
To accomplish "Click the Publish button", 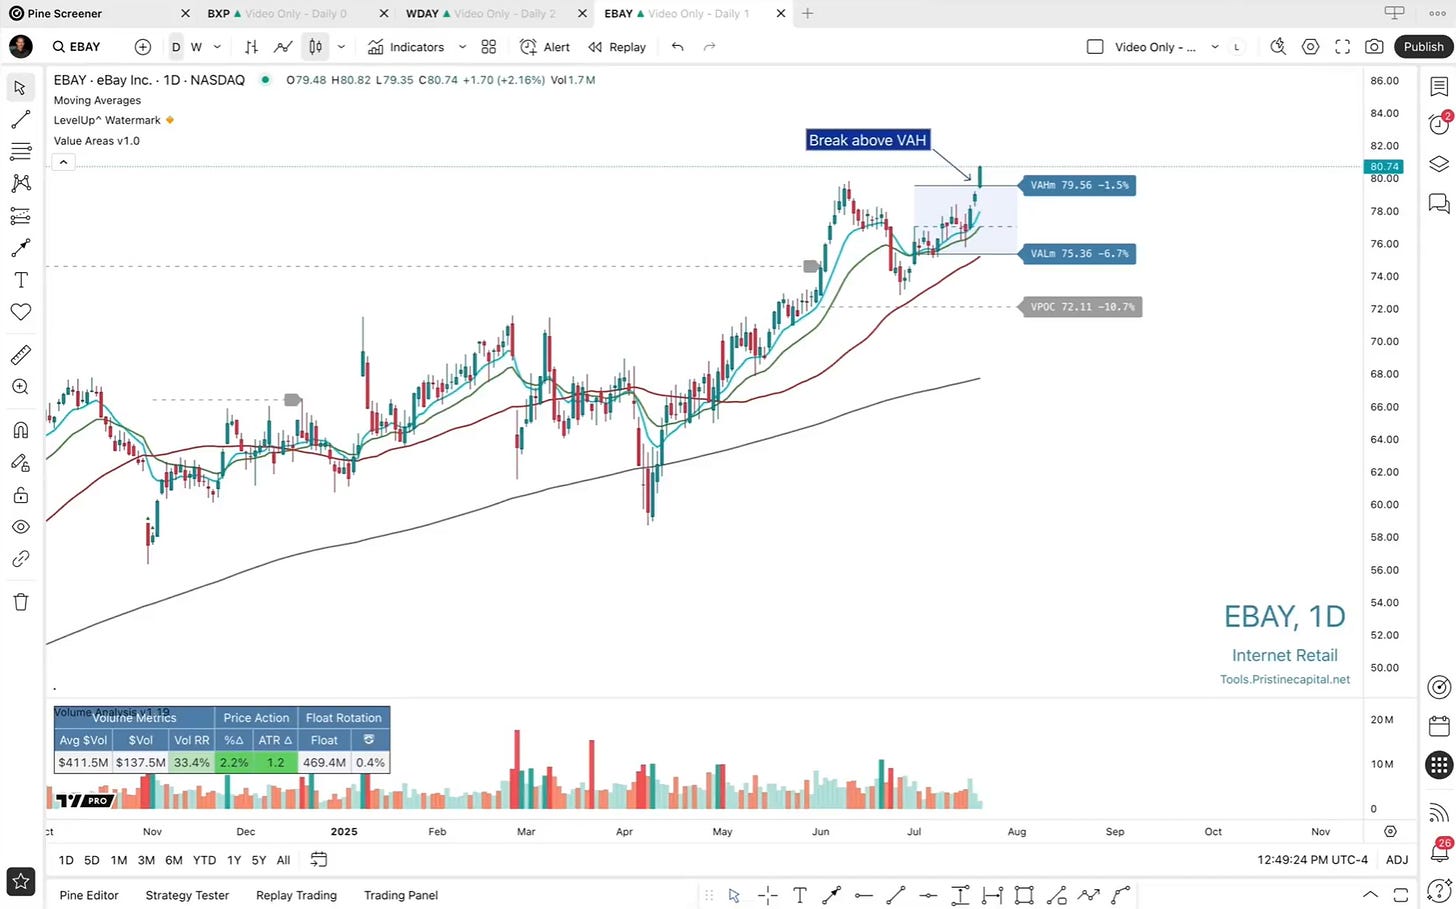I will pos(1423,47).
